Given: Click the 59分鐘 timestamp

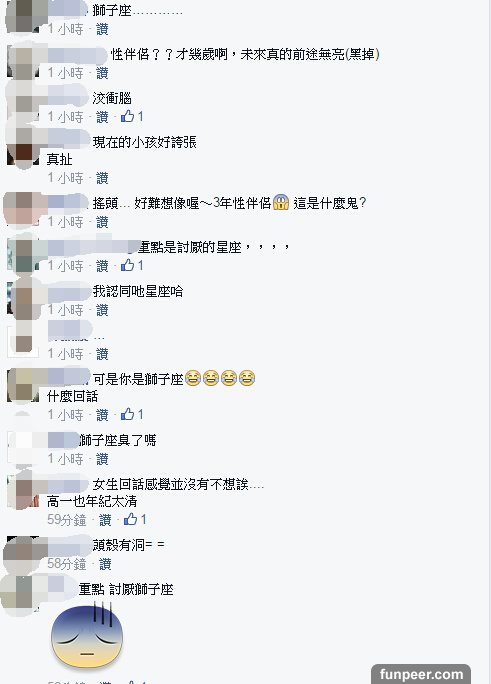Looking at the screenshot, I should 67,520.
